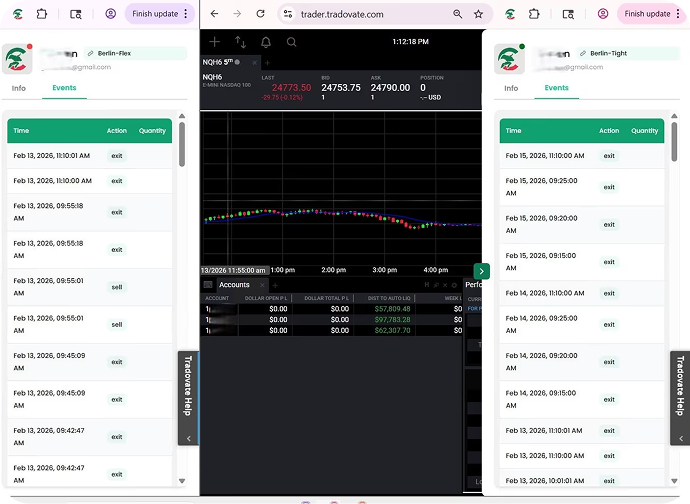Click the DOLLAR OPEN P L column header
This screenshot has height=504, width=690.
pyautogui.click(x=266, y=298)
